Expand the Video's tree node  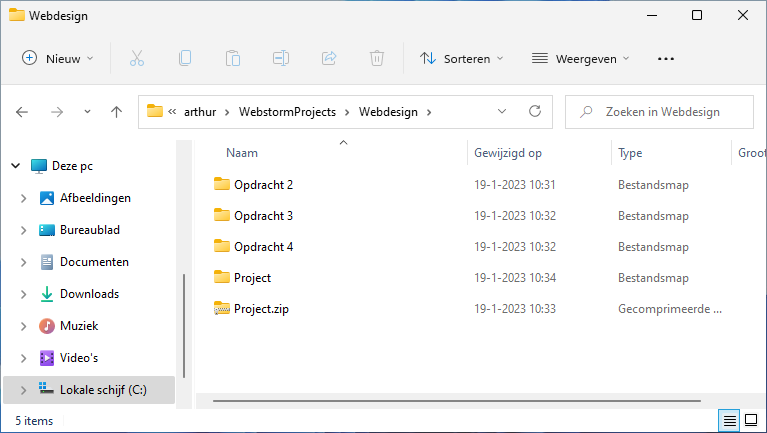click(23, 358)
